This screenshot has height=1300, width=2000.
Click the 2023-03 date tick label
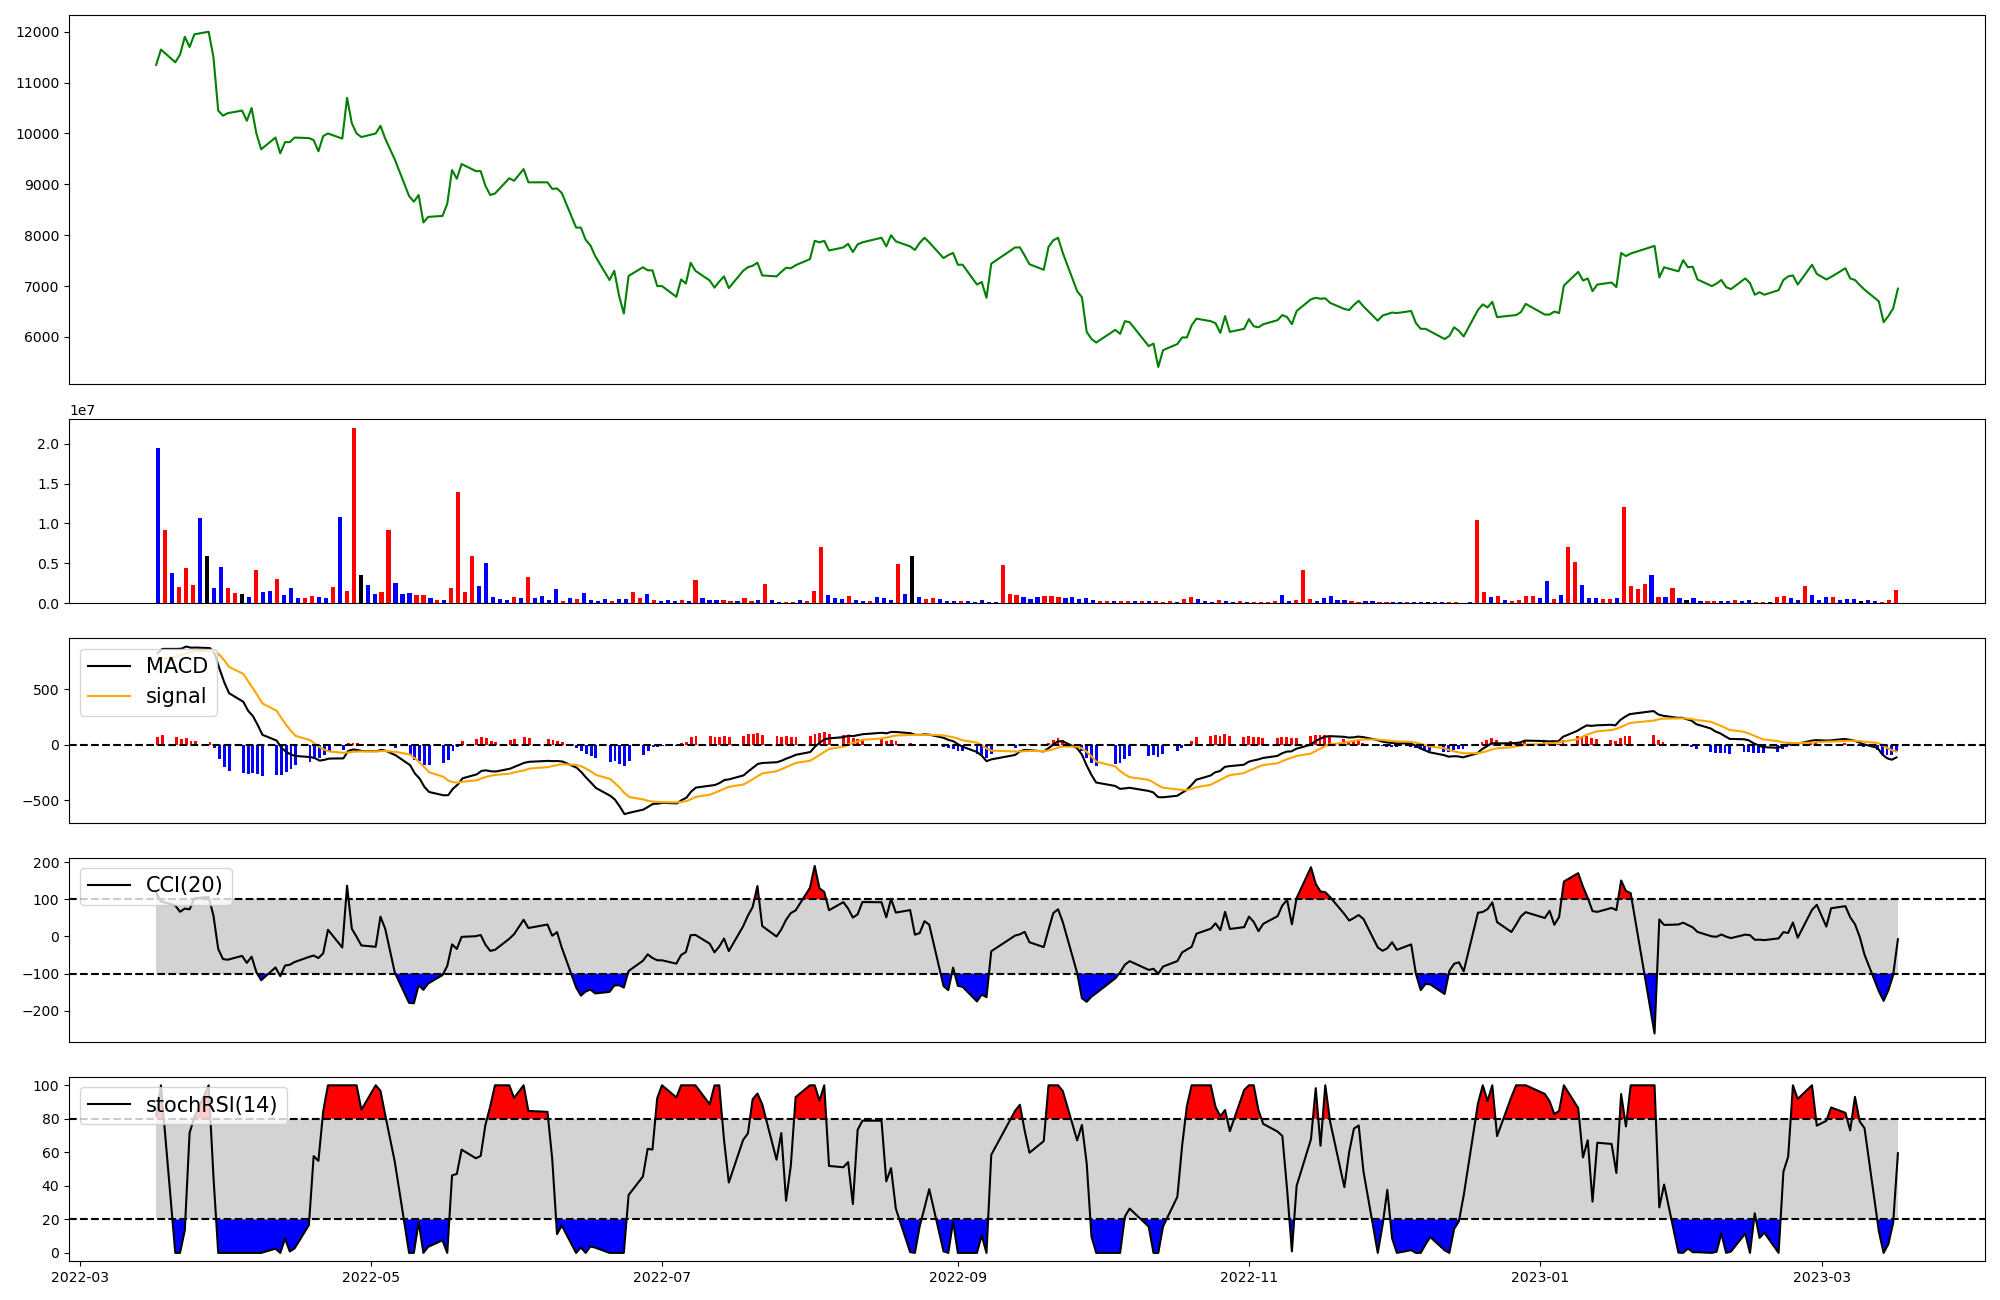(1822, 1277)
